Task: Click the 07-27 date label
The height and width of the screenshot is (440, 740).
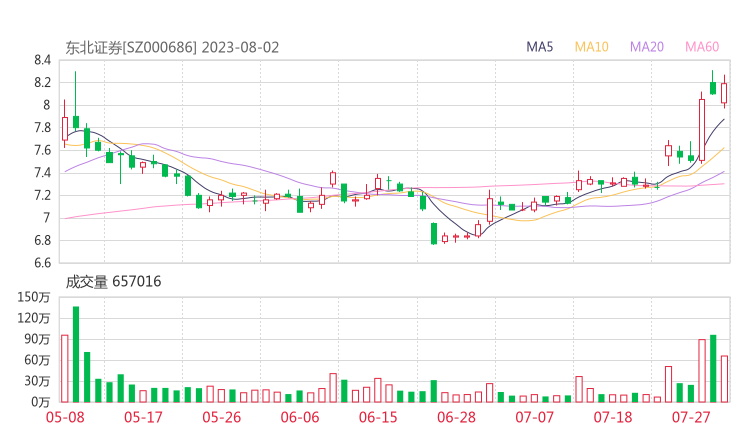Action: [x=691, y=417]
